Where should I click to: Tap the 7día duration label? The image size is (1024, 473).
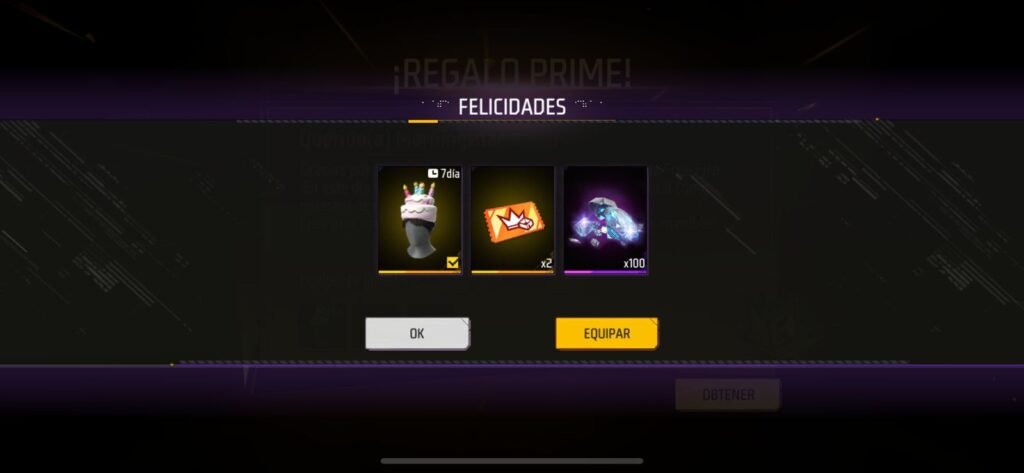450,174
